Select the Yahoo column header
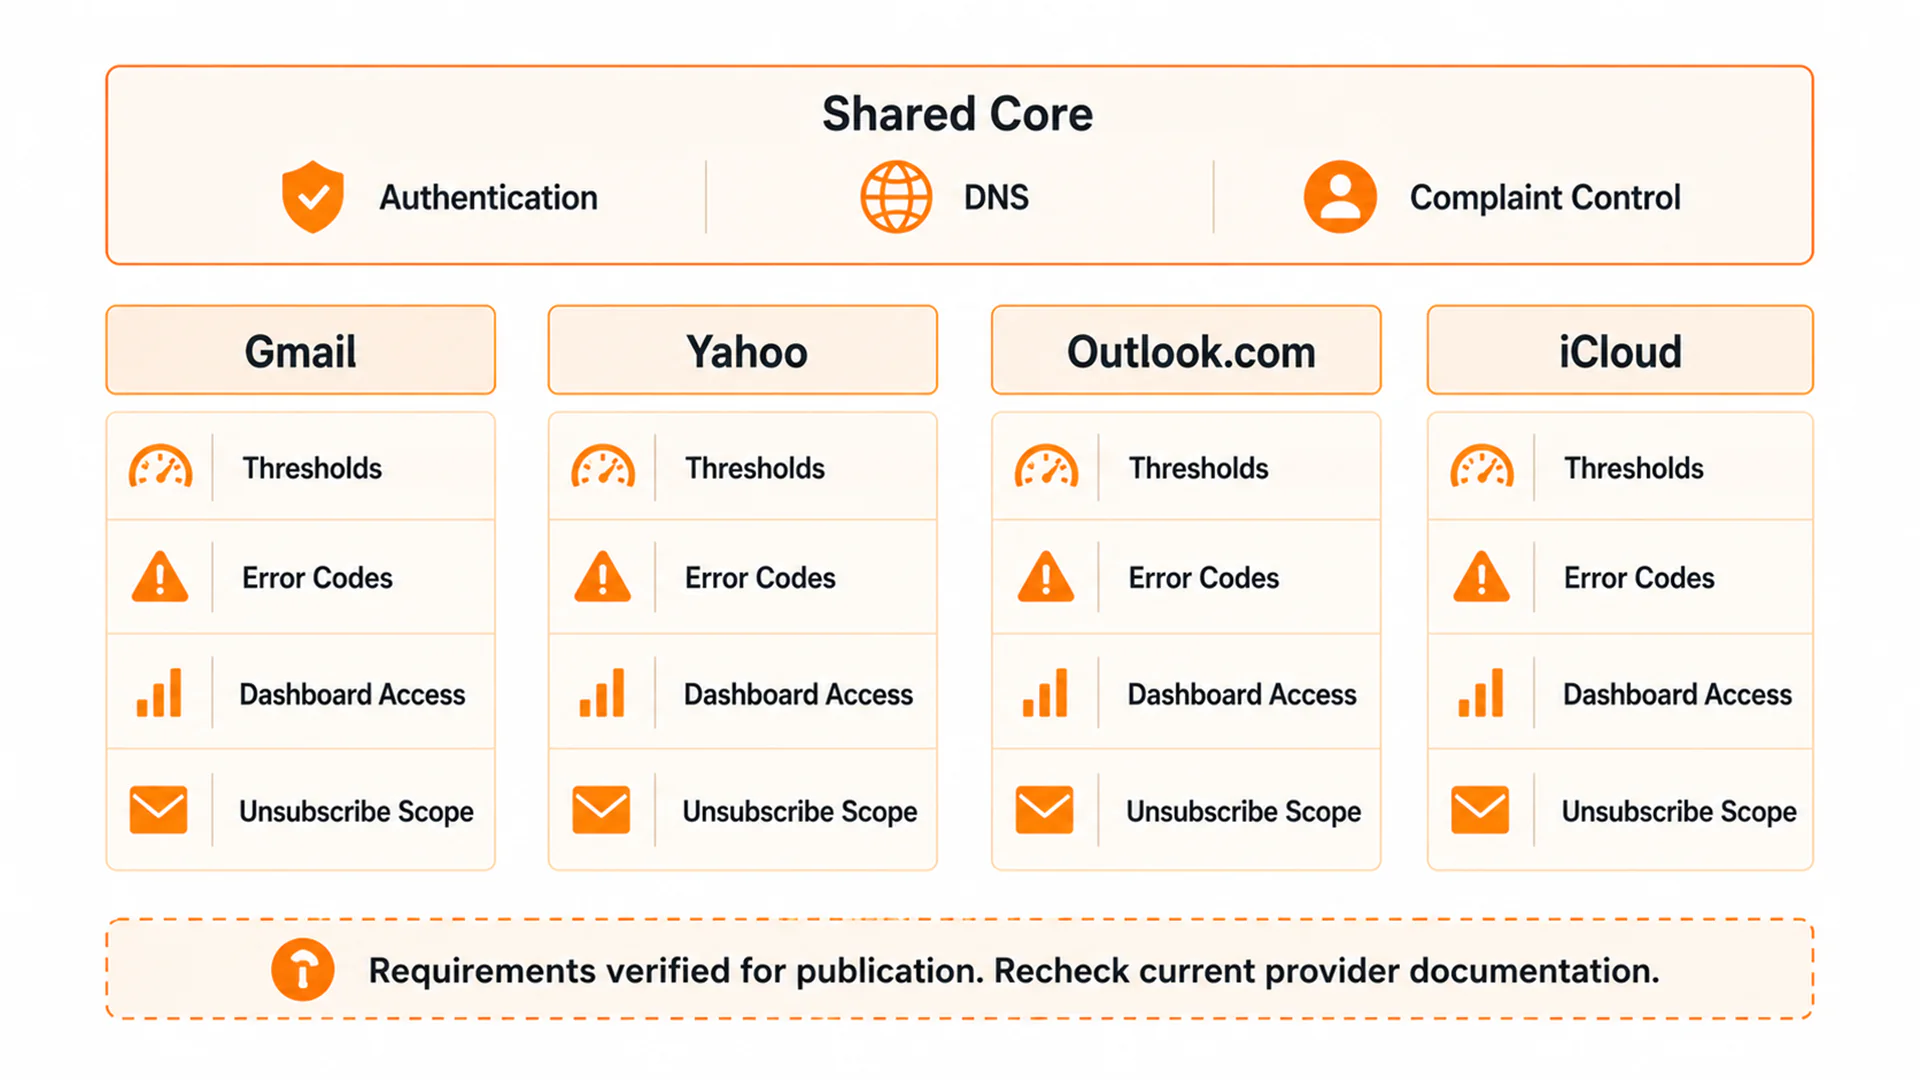This screenshot has height=1080, width=1920. (x=743, y=350)
